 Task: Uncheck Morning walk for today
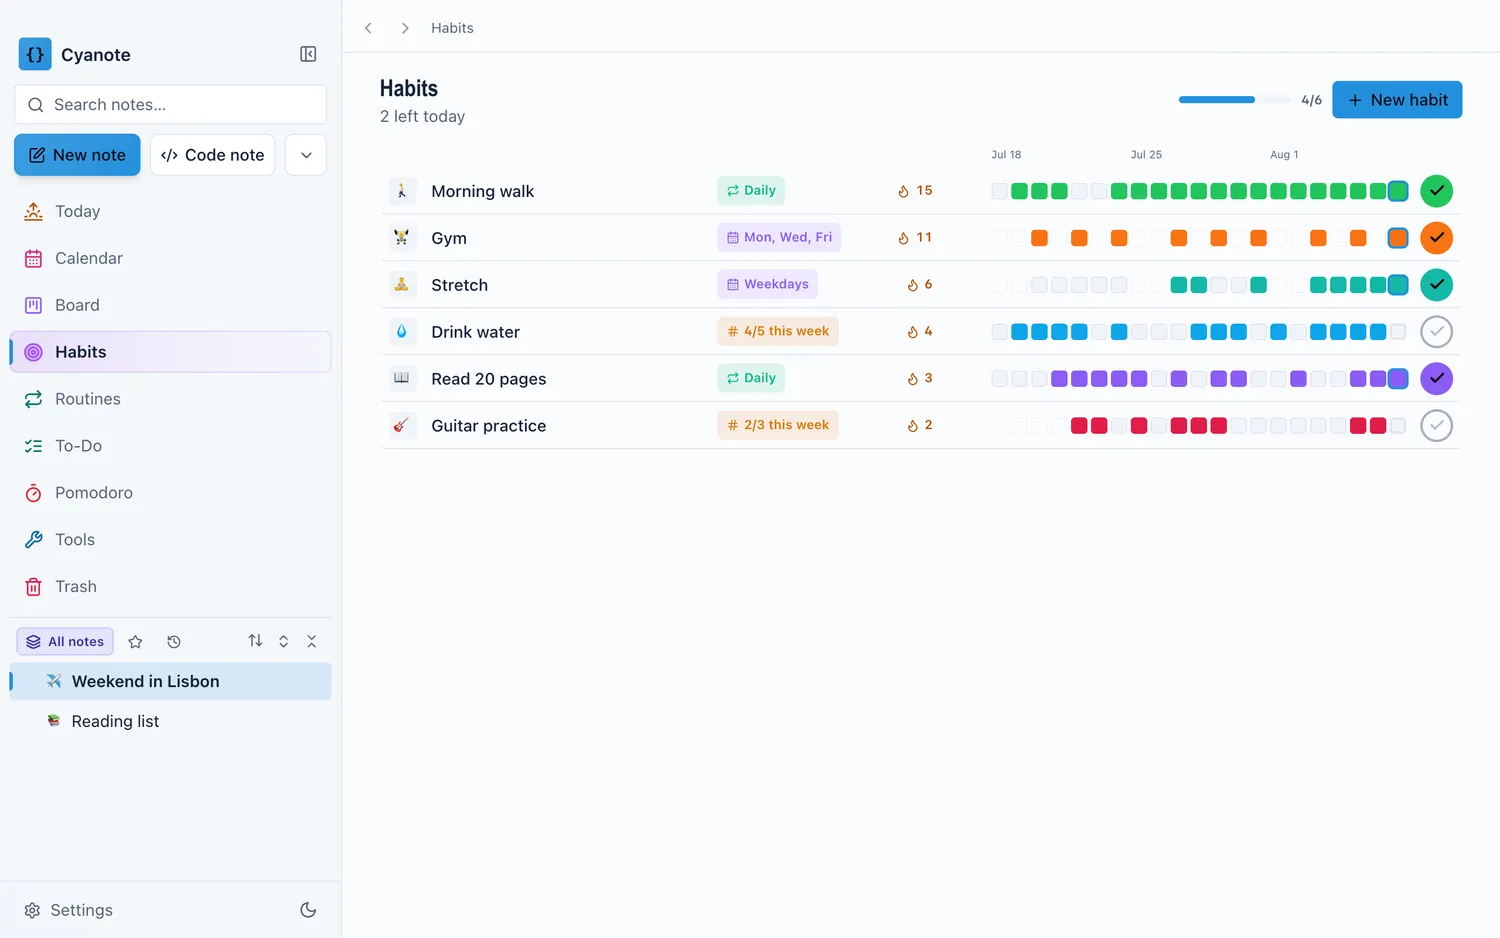(1436, 191)
